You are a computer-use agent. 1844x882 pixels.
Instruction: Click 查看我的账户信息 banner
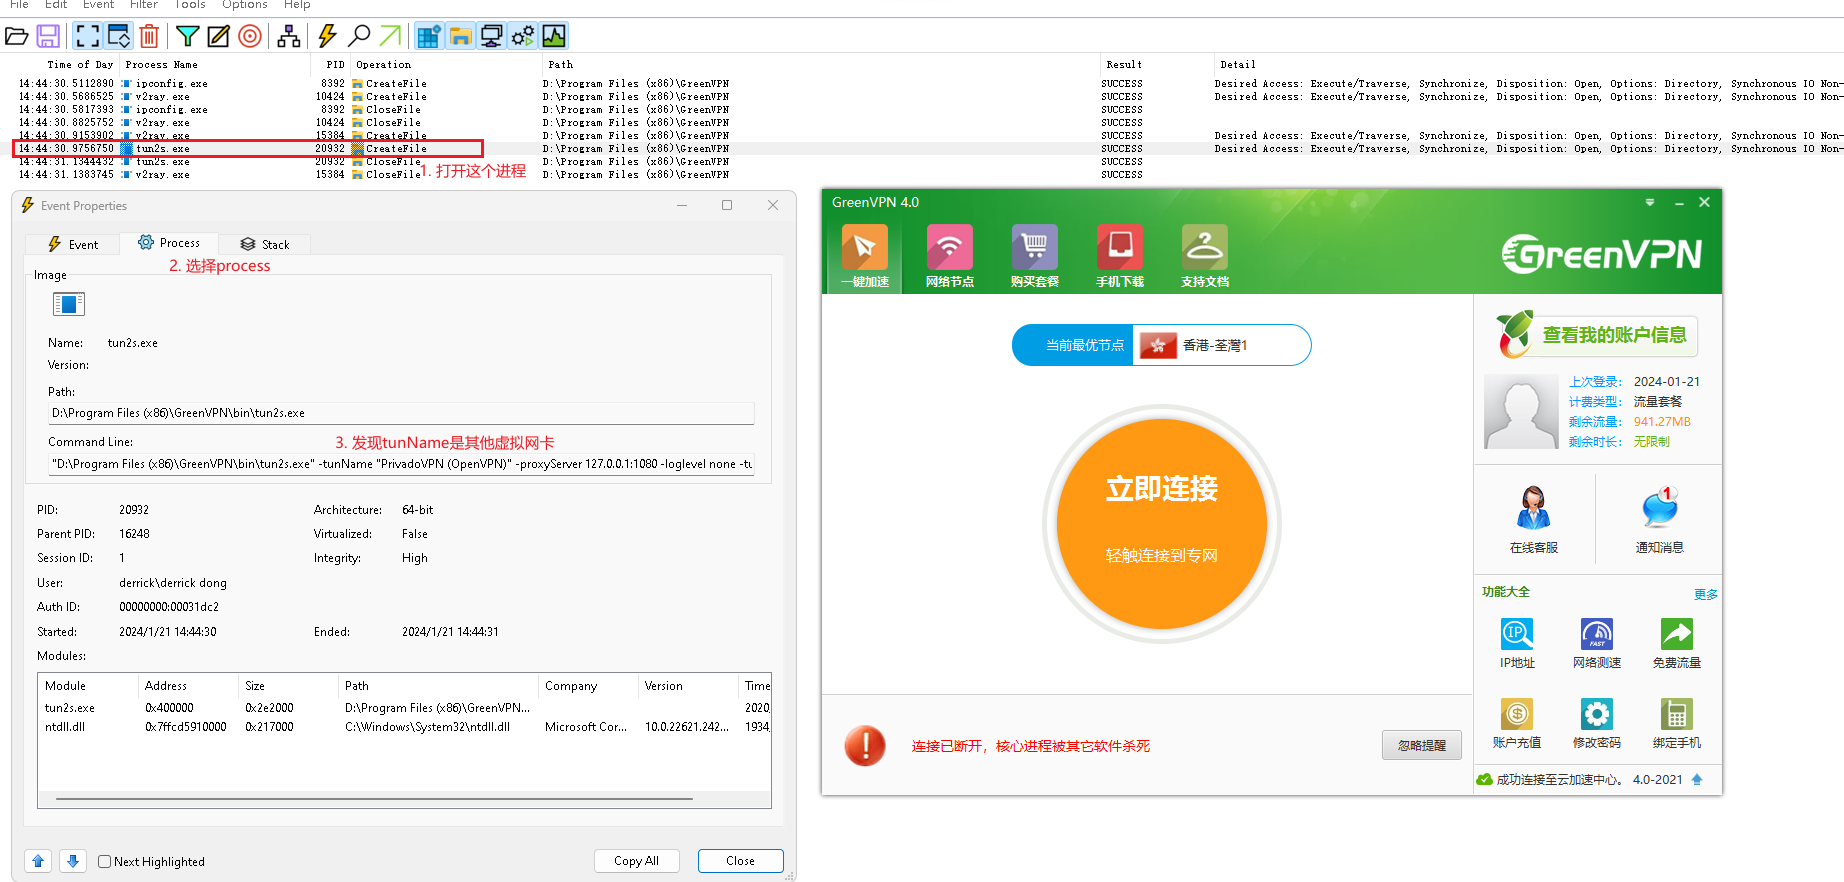tap(1596, 335)
